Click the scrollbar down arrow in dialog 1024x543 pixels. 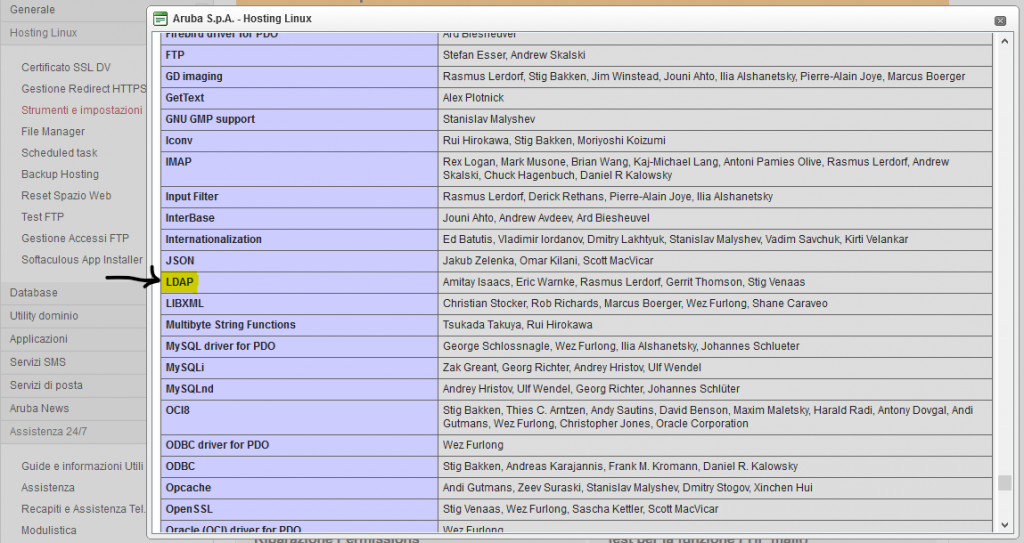[x=1004, y=525]
